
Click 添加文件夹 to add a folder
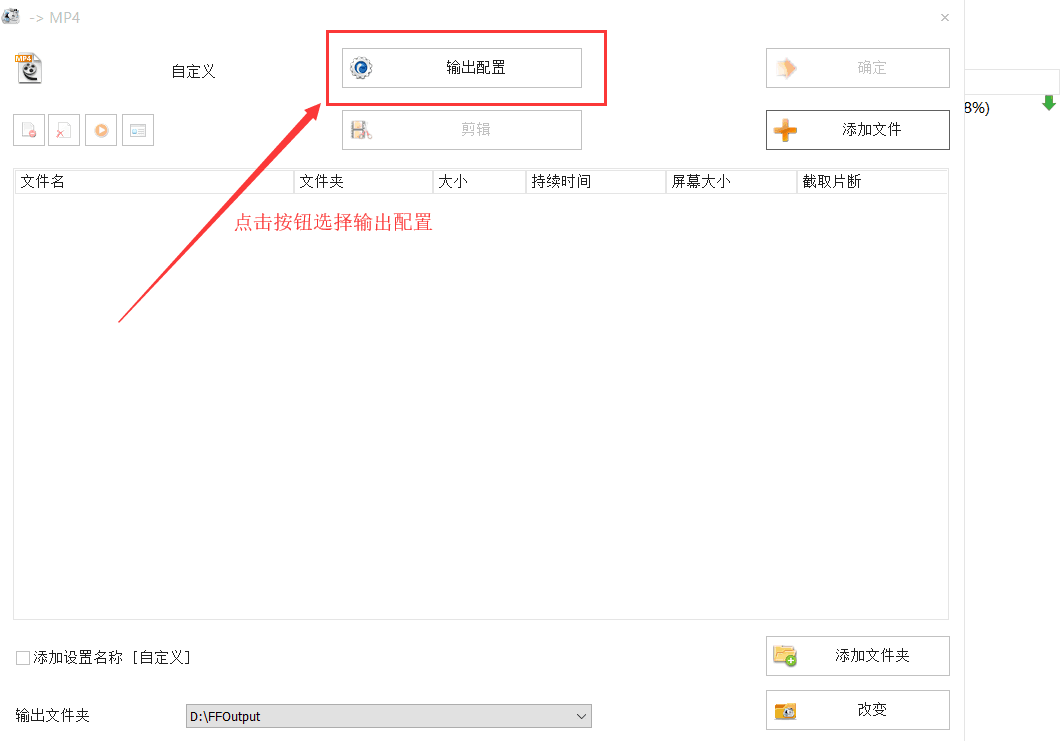tap(857, 656)
